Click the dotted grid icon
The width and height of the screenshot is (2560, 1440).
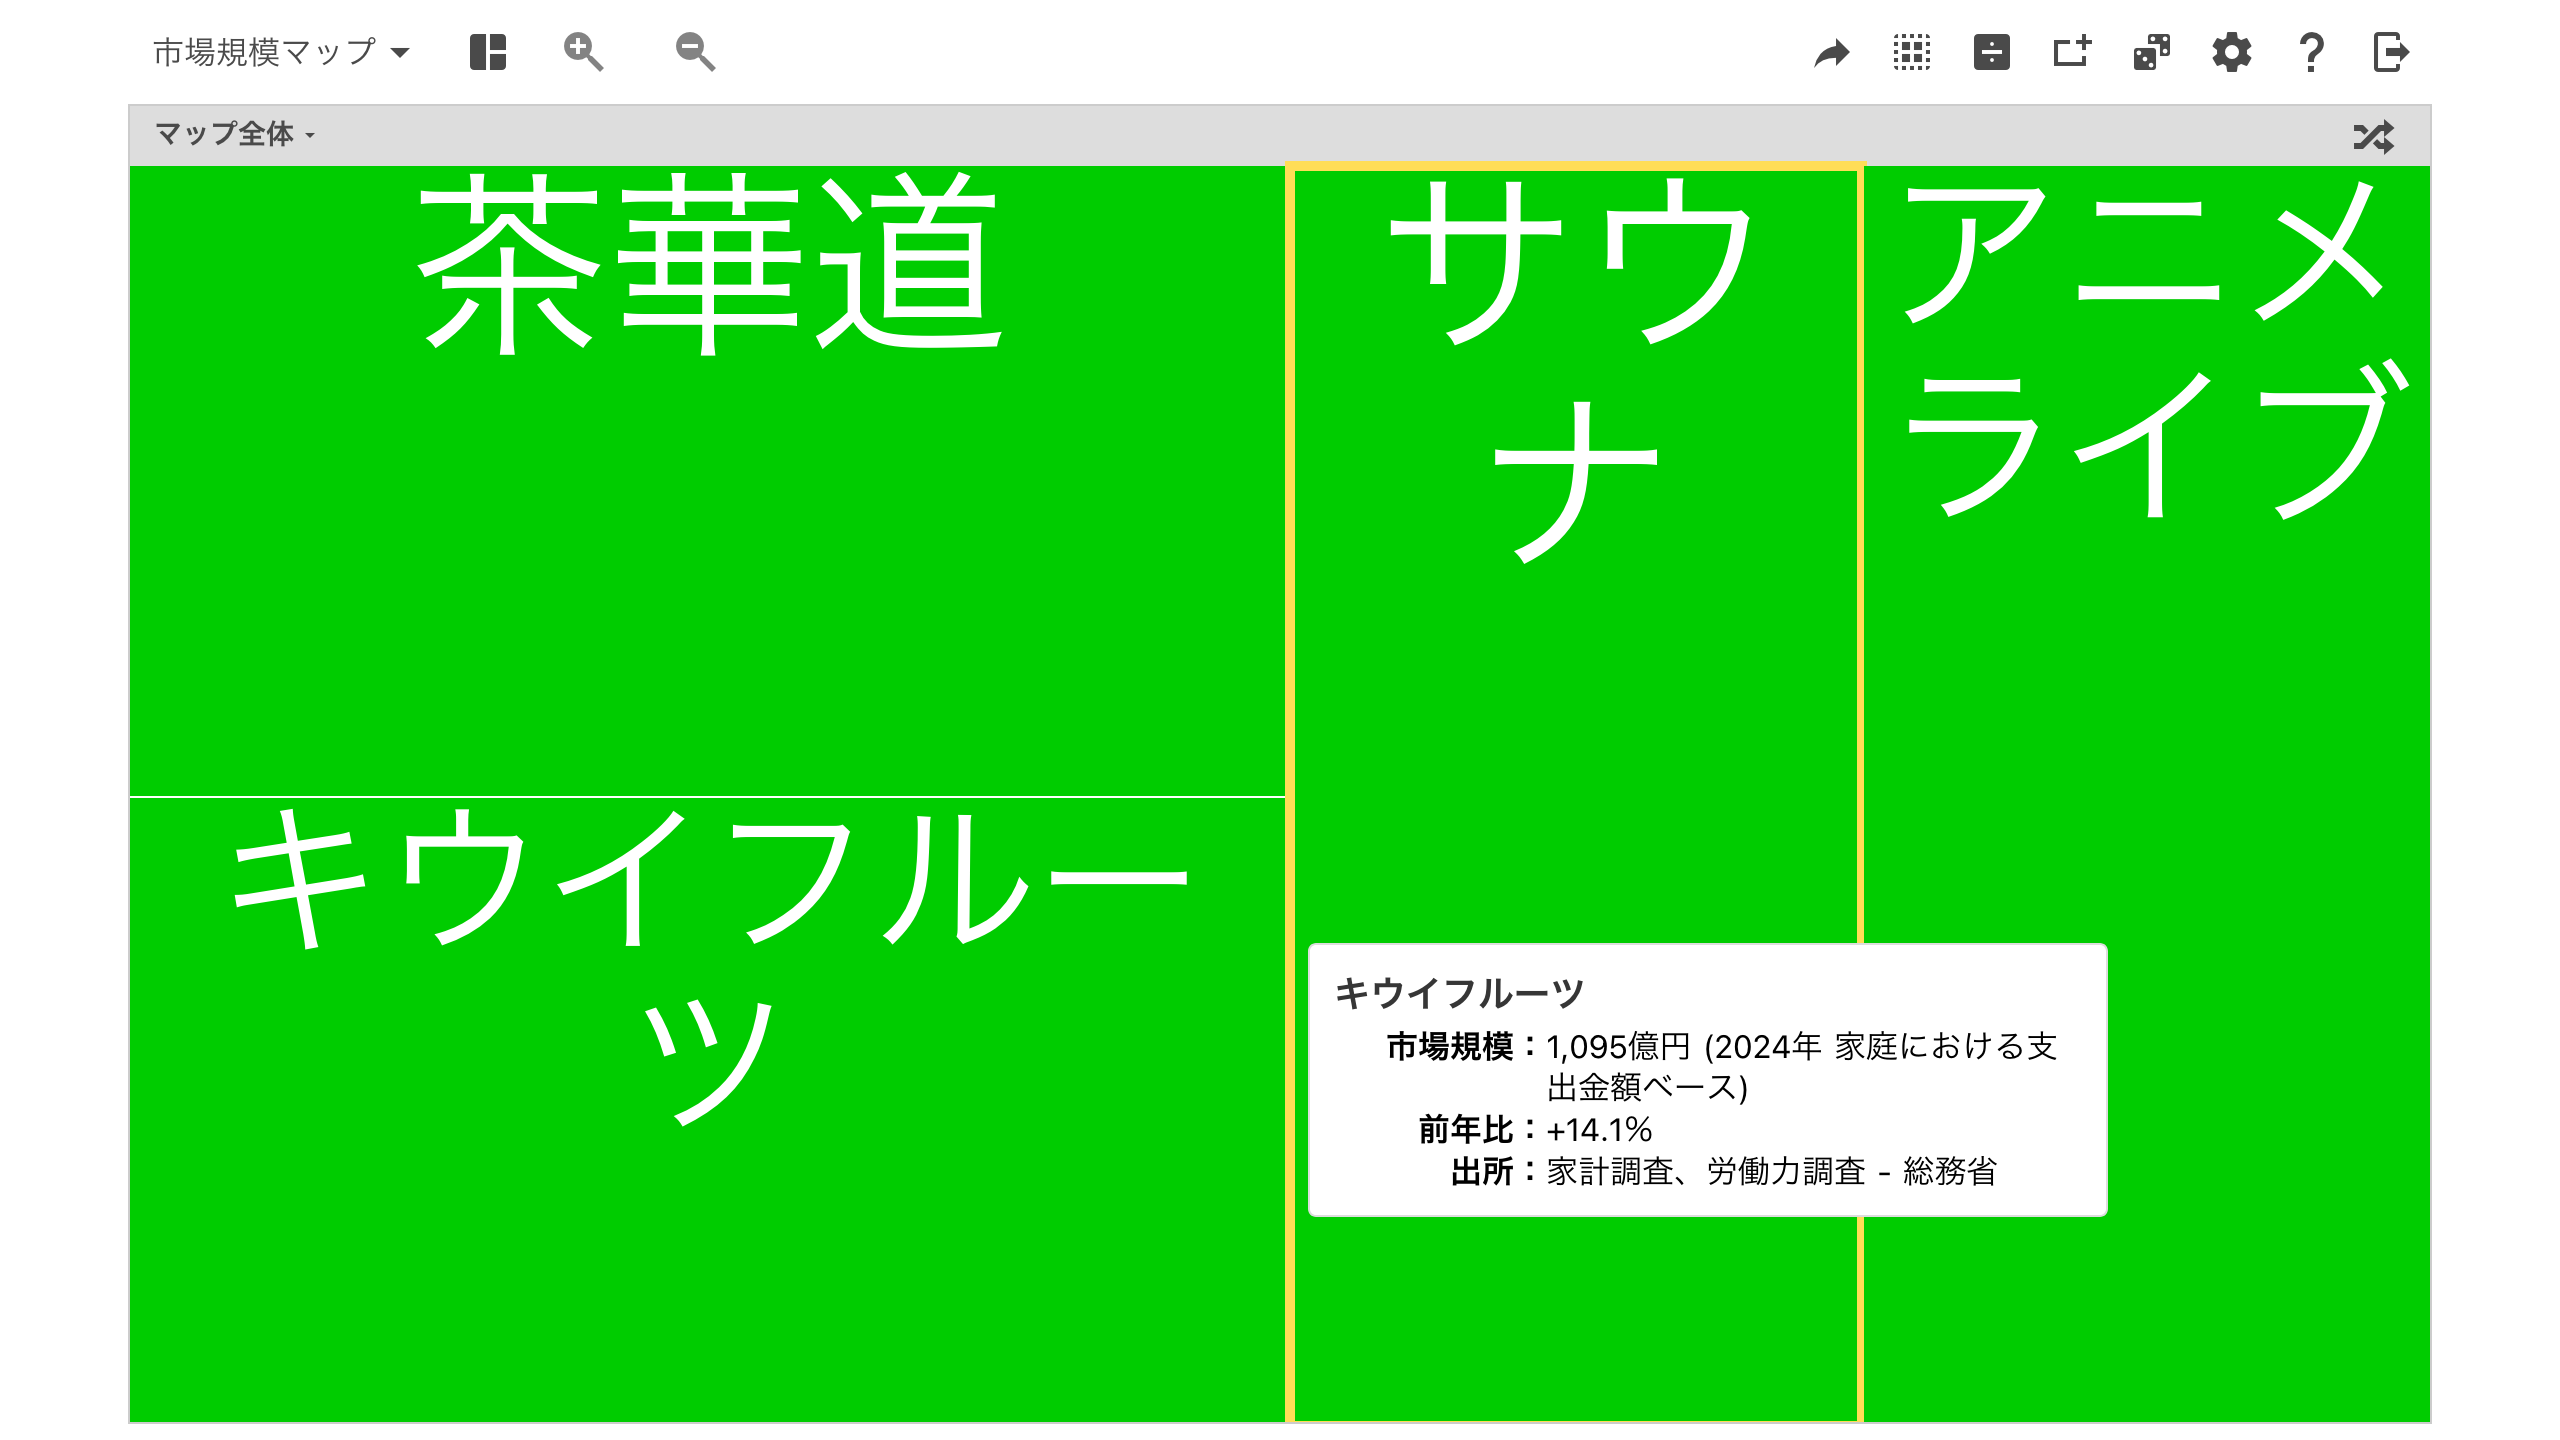pyautogui.click(x=1912, y=52)
